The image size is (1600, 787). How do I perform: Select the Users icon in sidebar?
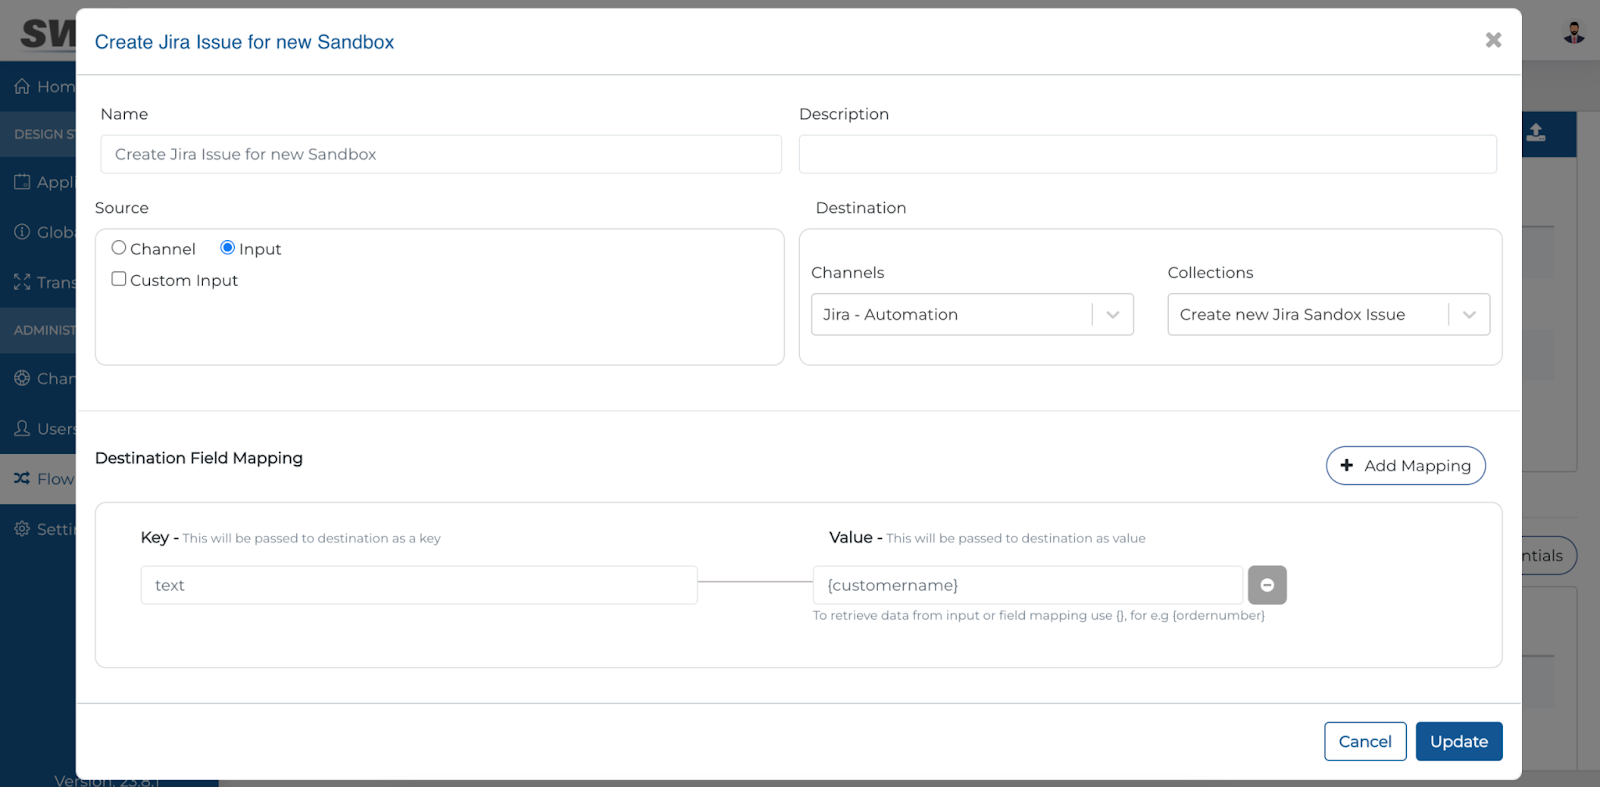[x=22, y=428]
